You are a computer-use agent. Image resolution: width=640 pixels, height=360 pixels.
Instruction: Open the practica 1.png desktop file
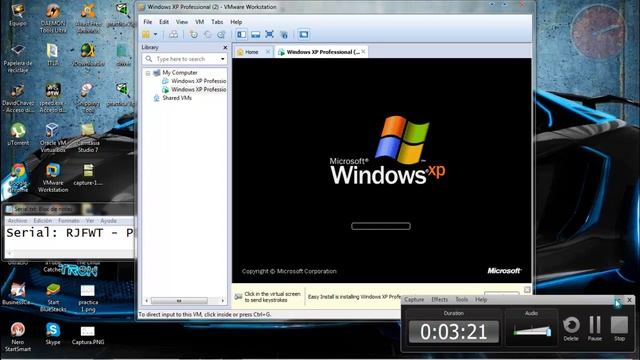pyautogui.click(x=88, y=298)
